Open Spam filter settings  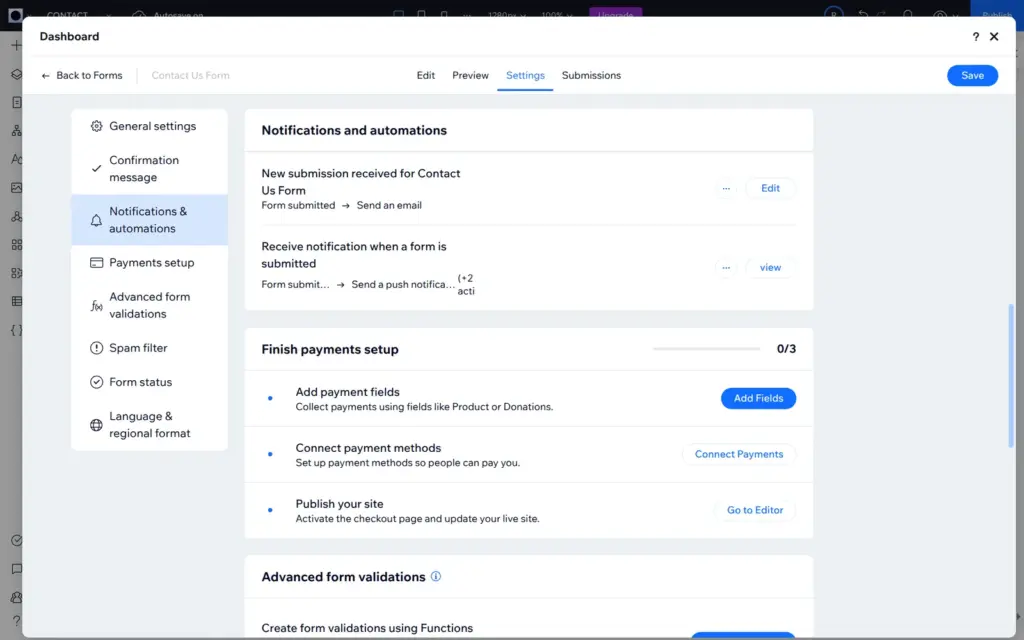coord(150,348)
